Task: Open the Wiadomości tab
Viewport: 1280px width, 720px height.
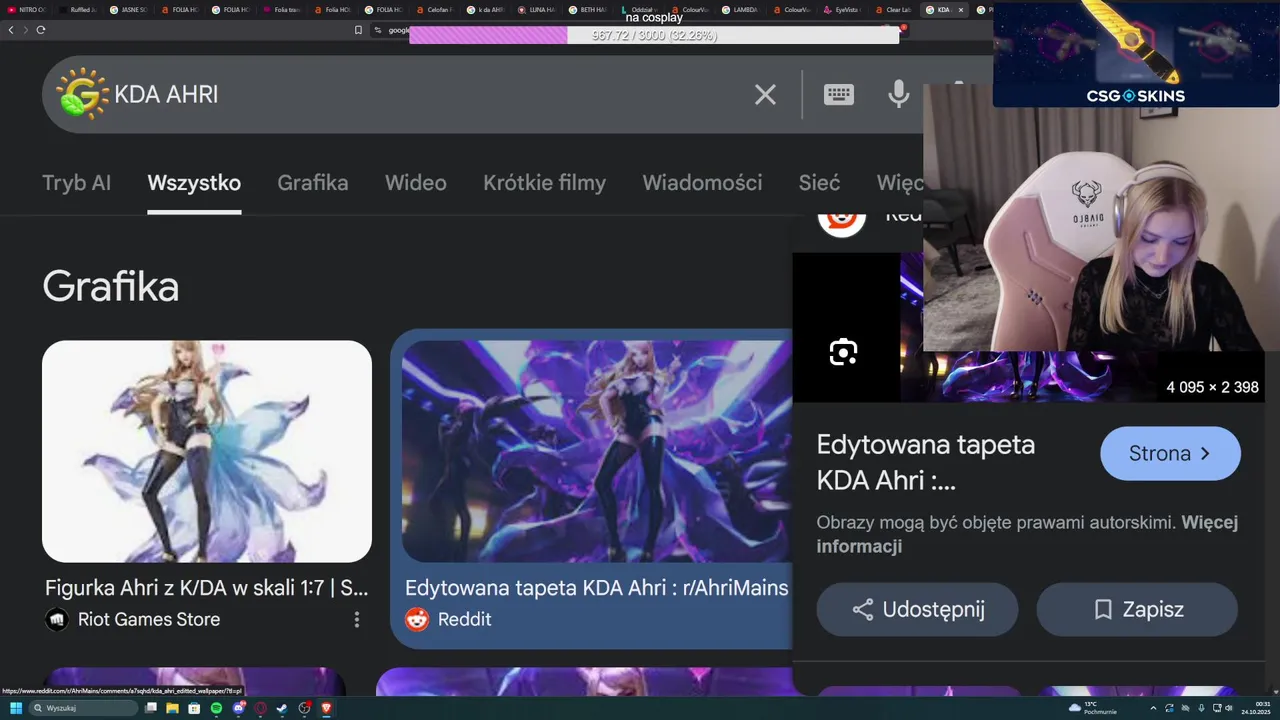Action: 702,183
